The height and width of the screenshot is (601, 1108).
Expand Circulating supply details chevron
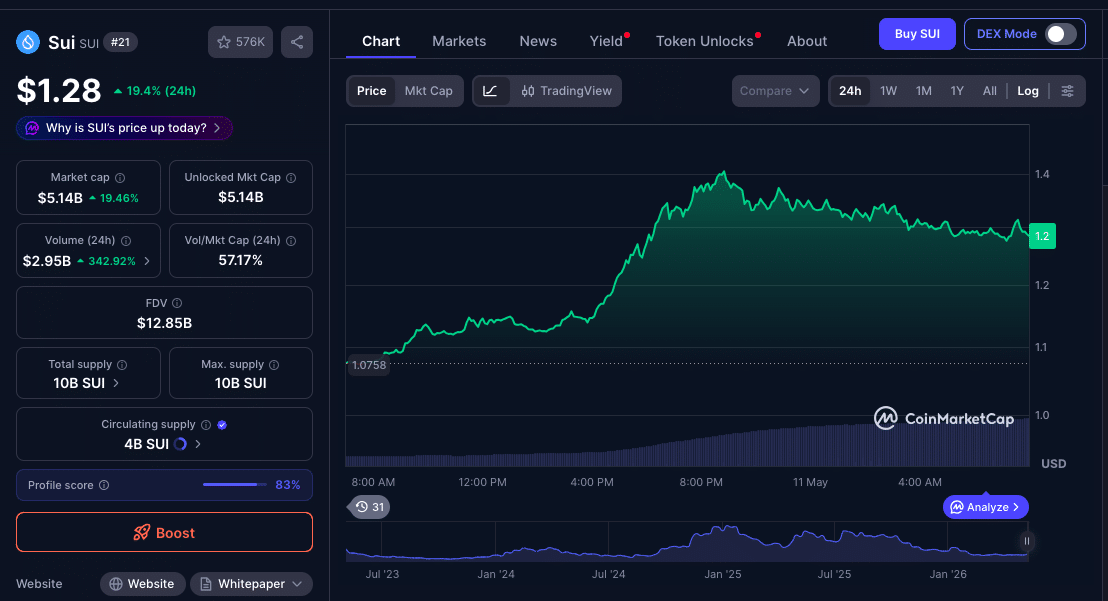(x=198, y=444)
